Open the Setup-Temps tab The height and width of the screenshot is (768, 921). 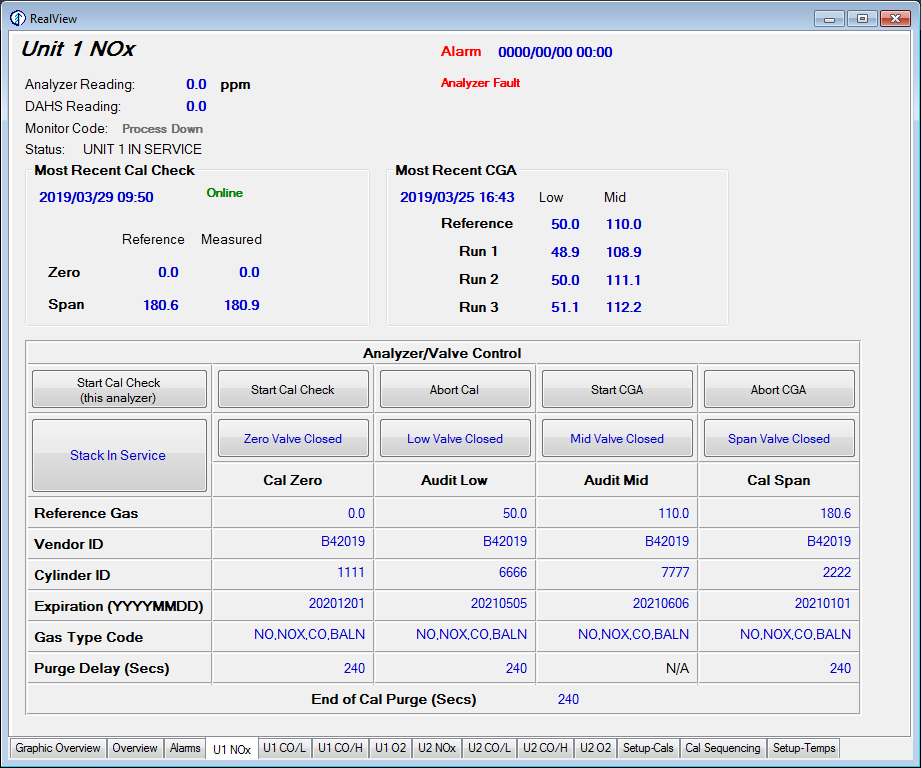804,748
